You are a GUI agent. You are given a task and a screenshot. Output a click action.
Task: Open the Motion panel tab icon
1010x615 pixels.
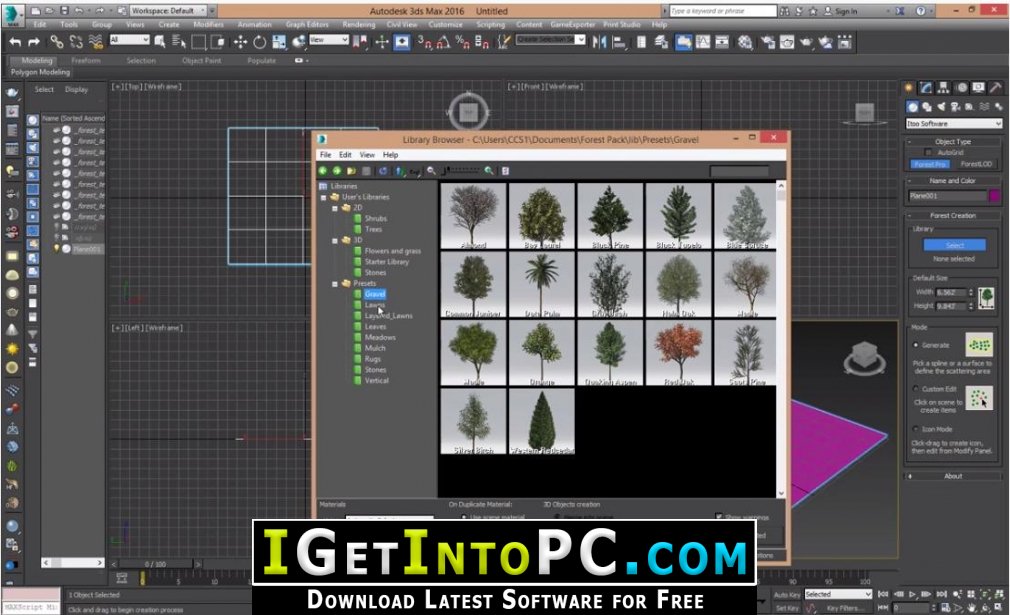(961, 88)
